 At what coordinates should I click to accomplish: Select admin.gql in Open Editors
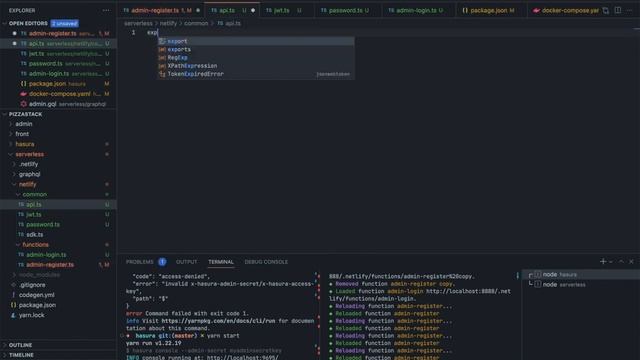pyautogui.click(x=58, y=104)
